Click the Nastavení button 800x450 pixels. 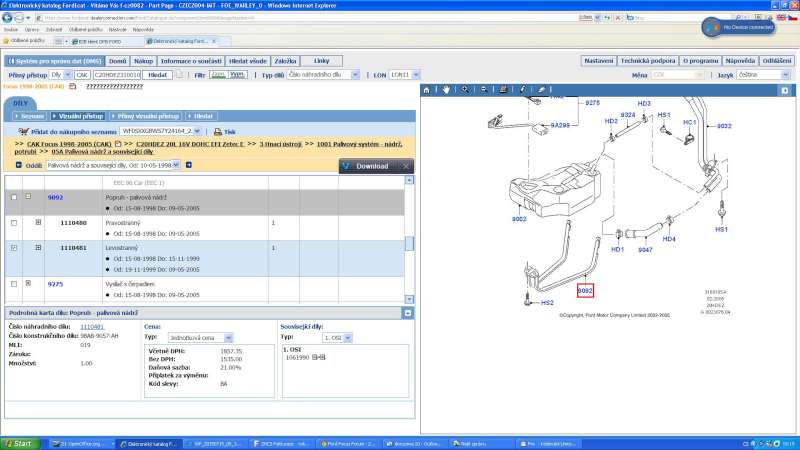point(598,61)
